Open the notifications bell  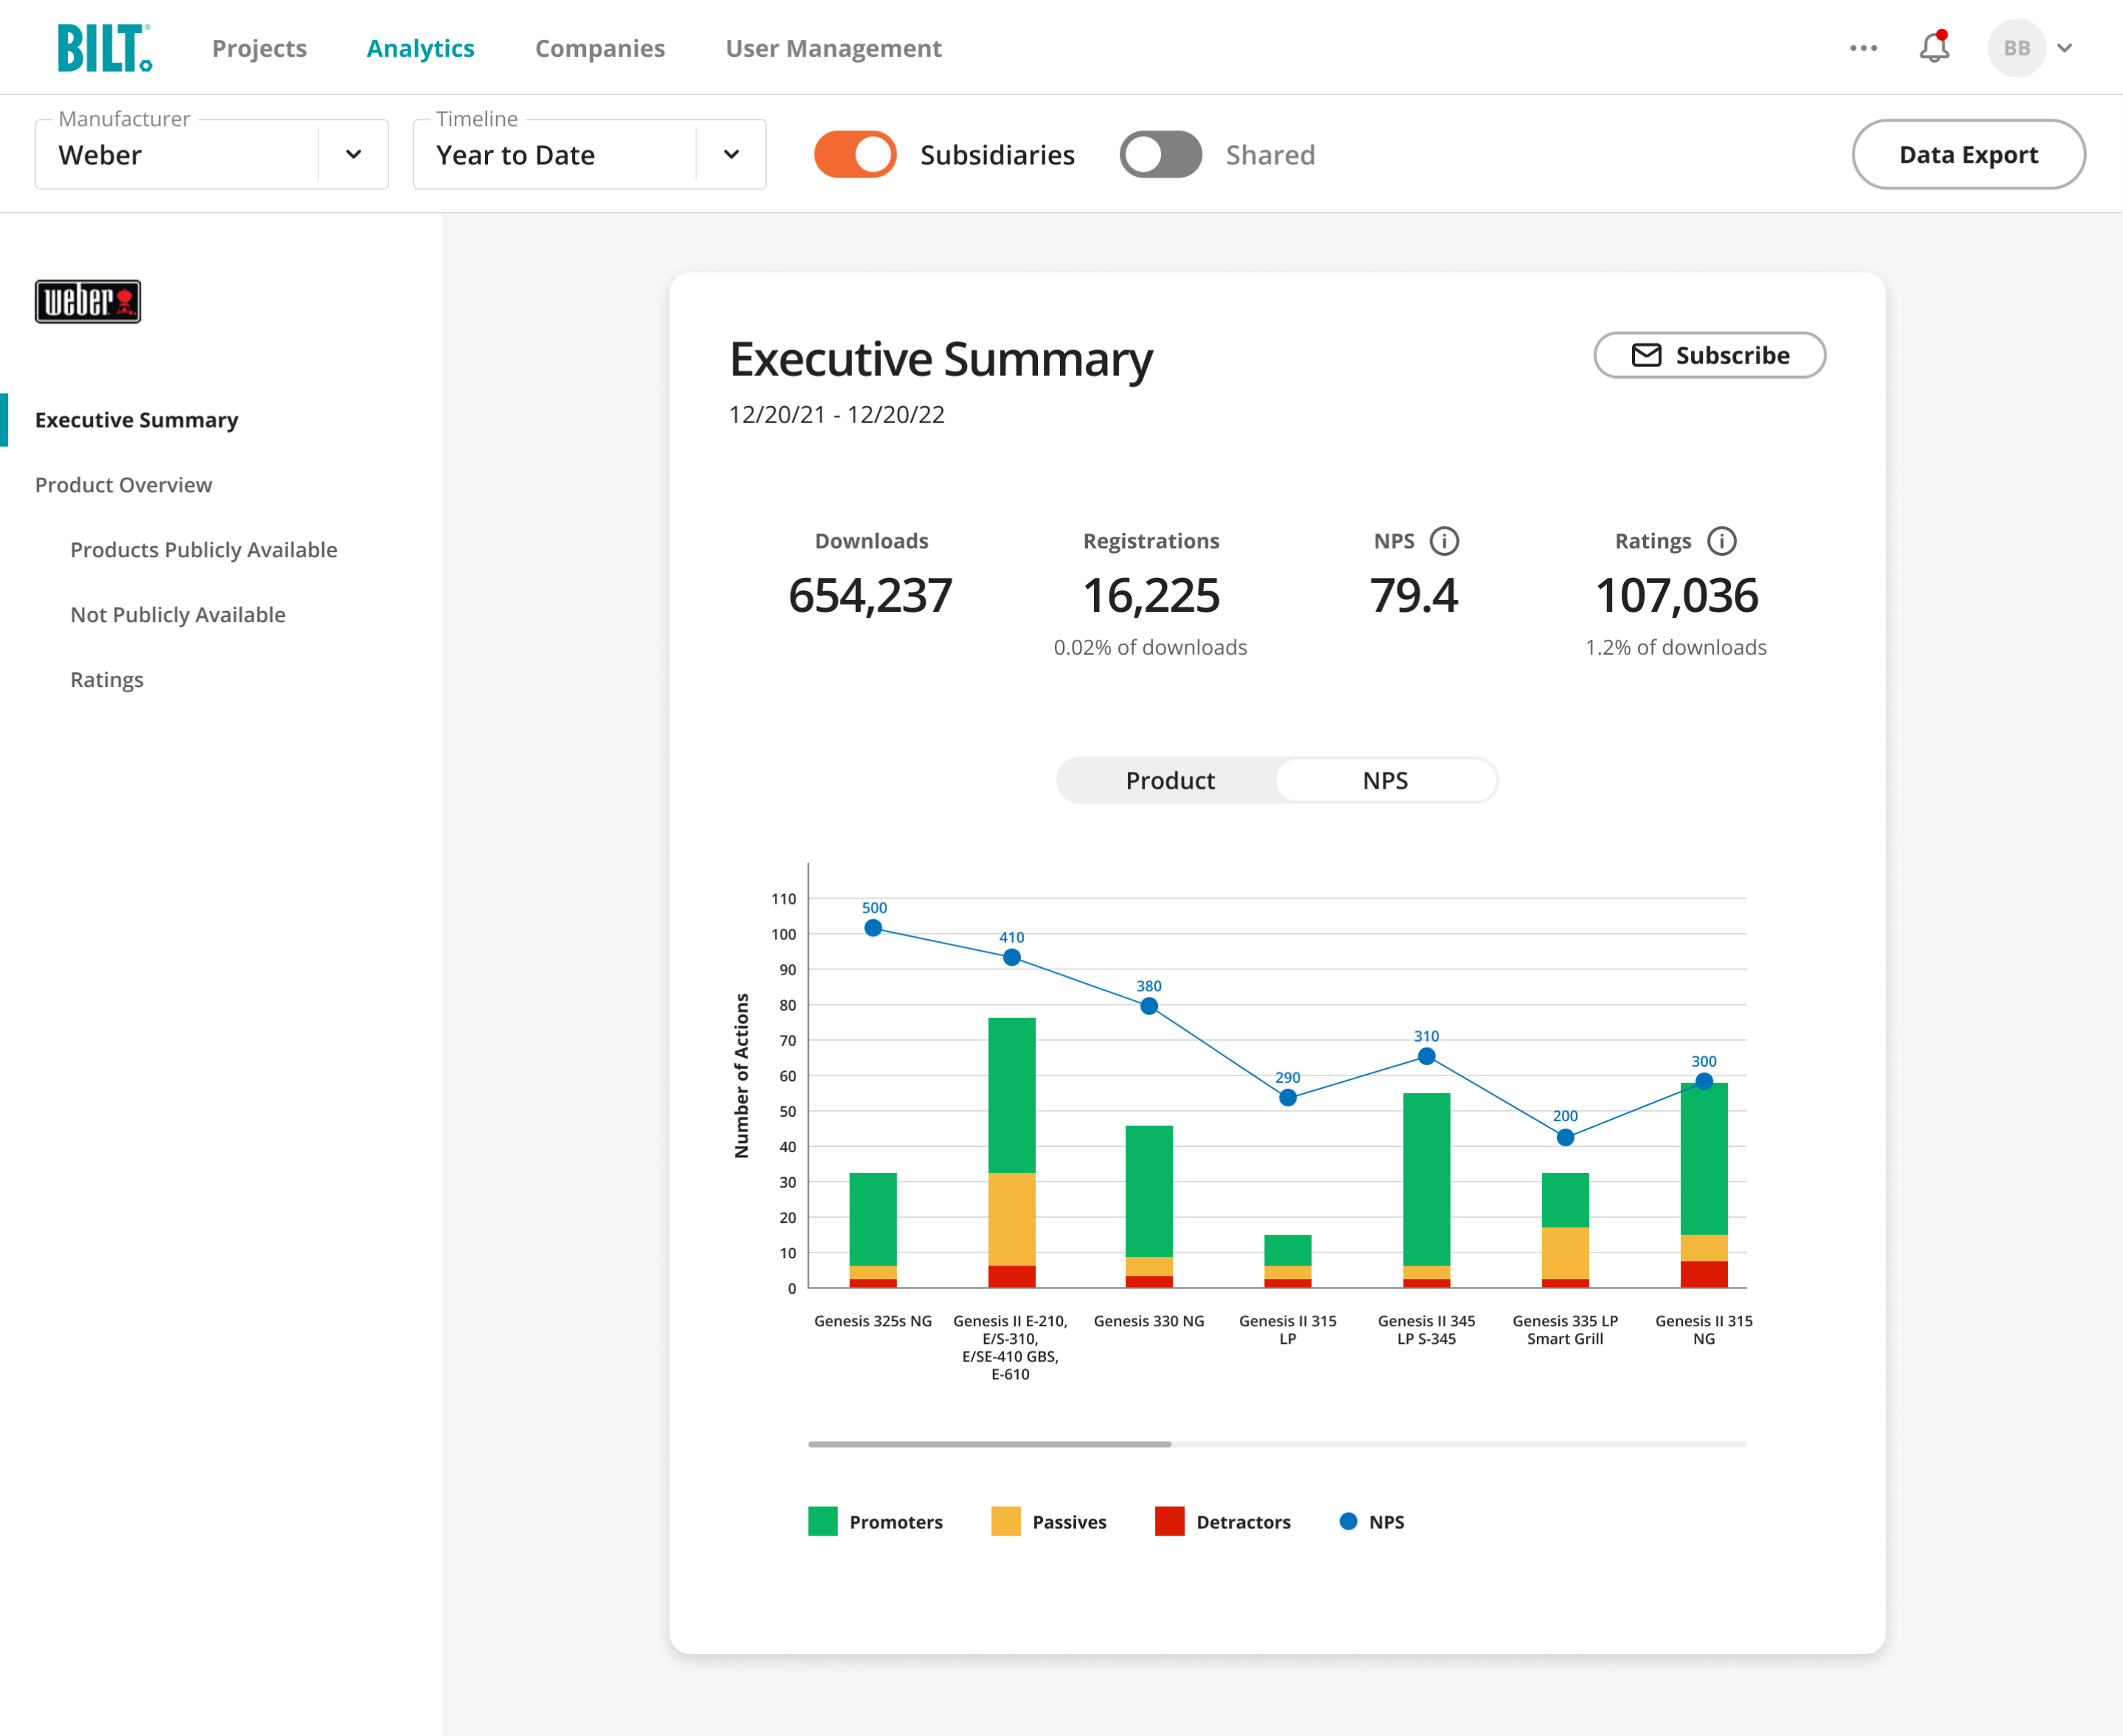point(1934,48)
